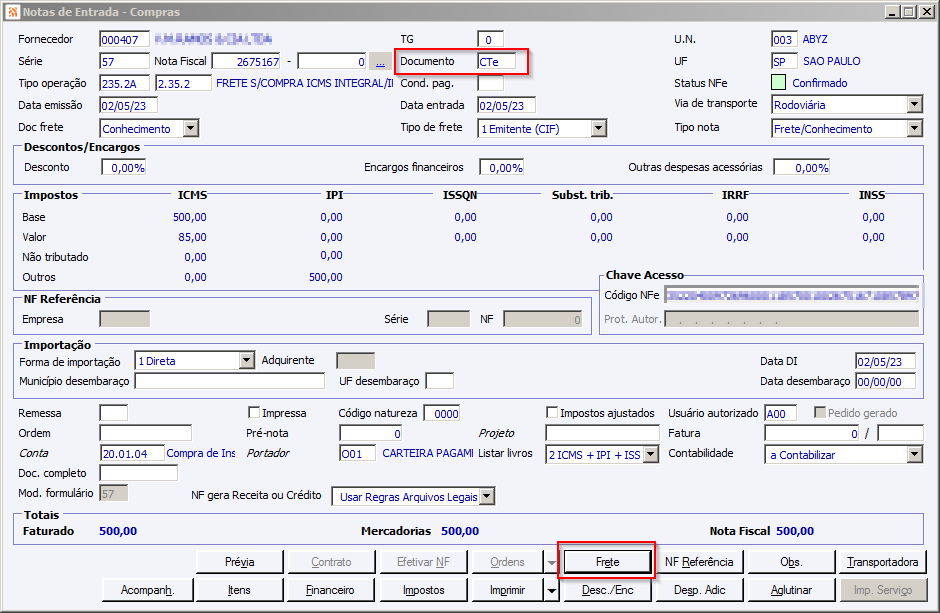The height and width of the screenshot is (613, 940).
Task: Click the app icon in title bar
Action: tap(11, 11)
